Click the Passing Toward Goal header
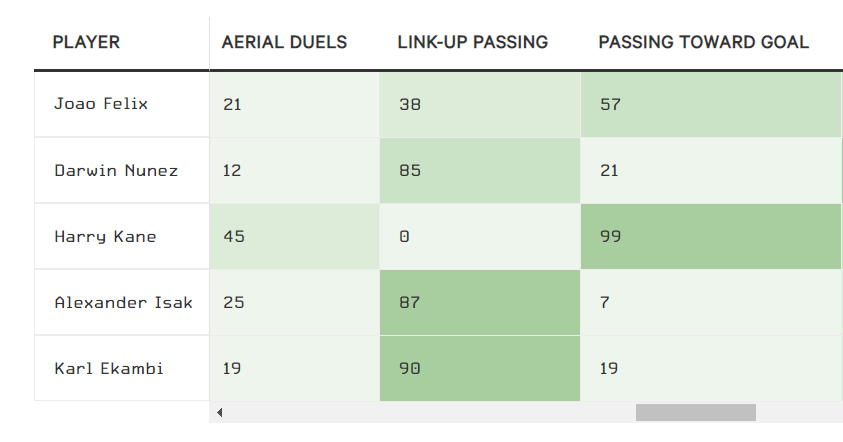 [x=703, y=42]
